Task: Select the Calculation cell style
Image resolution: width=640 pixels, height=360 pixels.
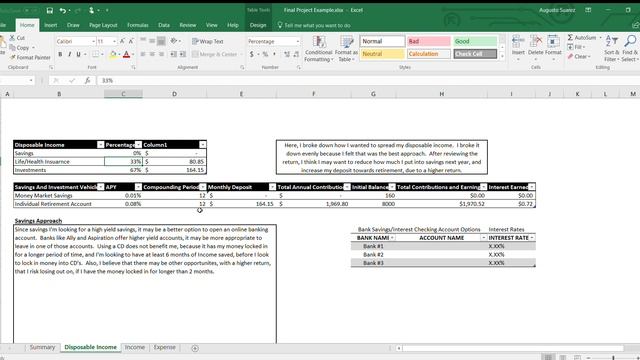Action: 429,54
